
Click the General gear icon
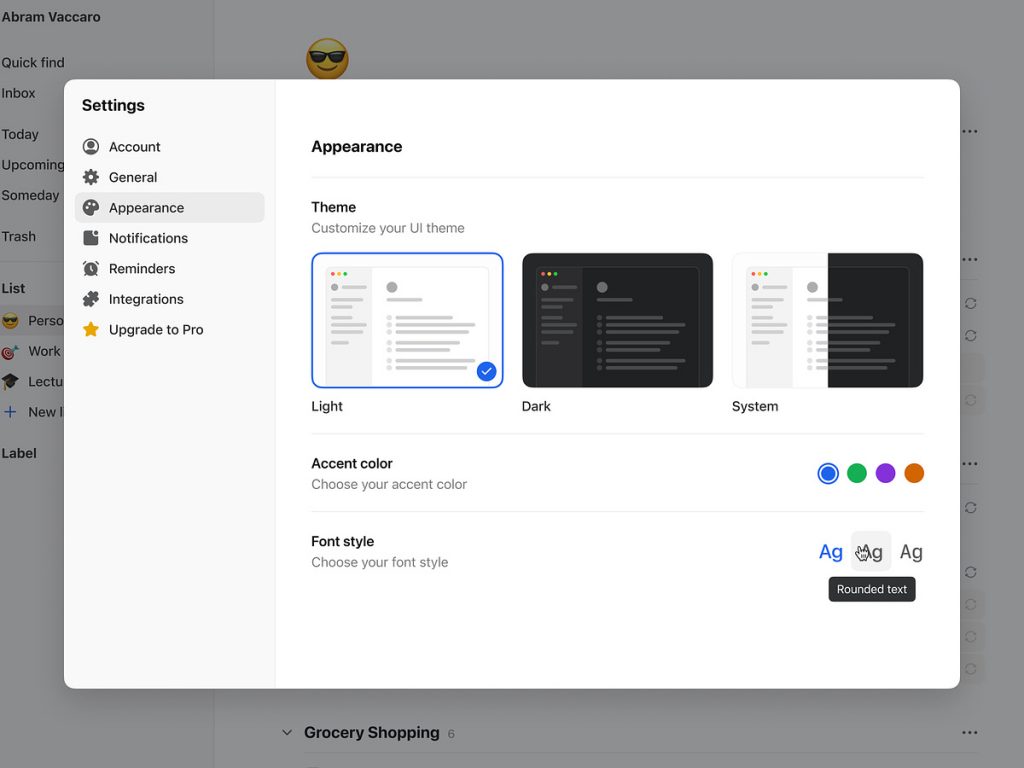coord(91,177)
